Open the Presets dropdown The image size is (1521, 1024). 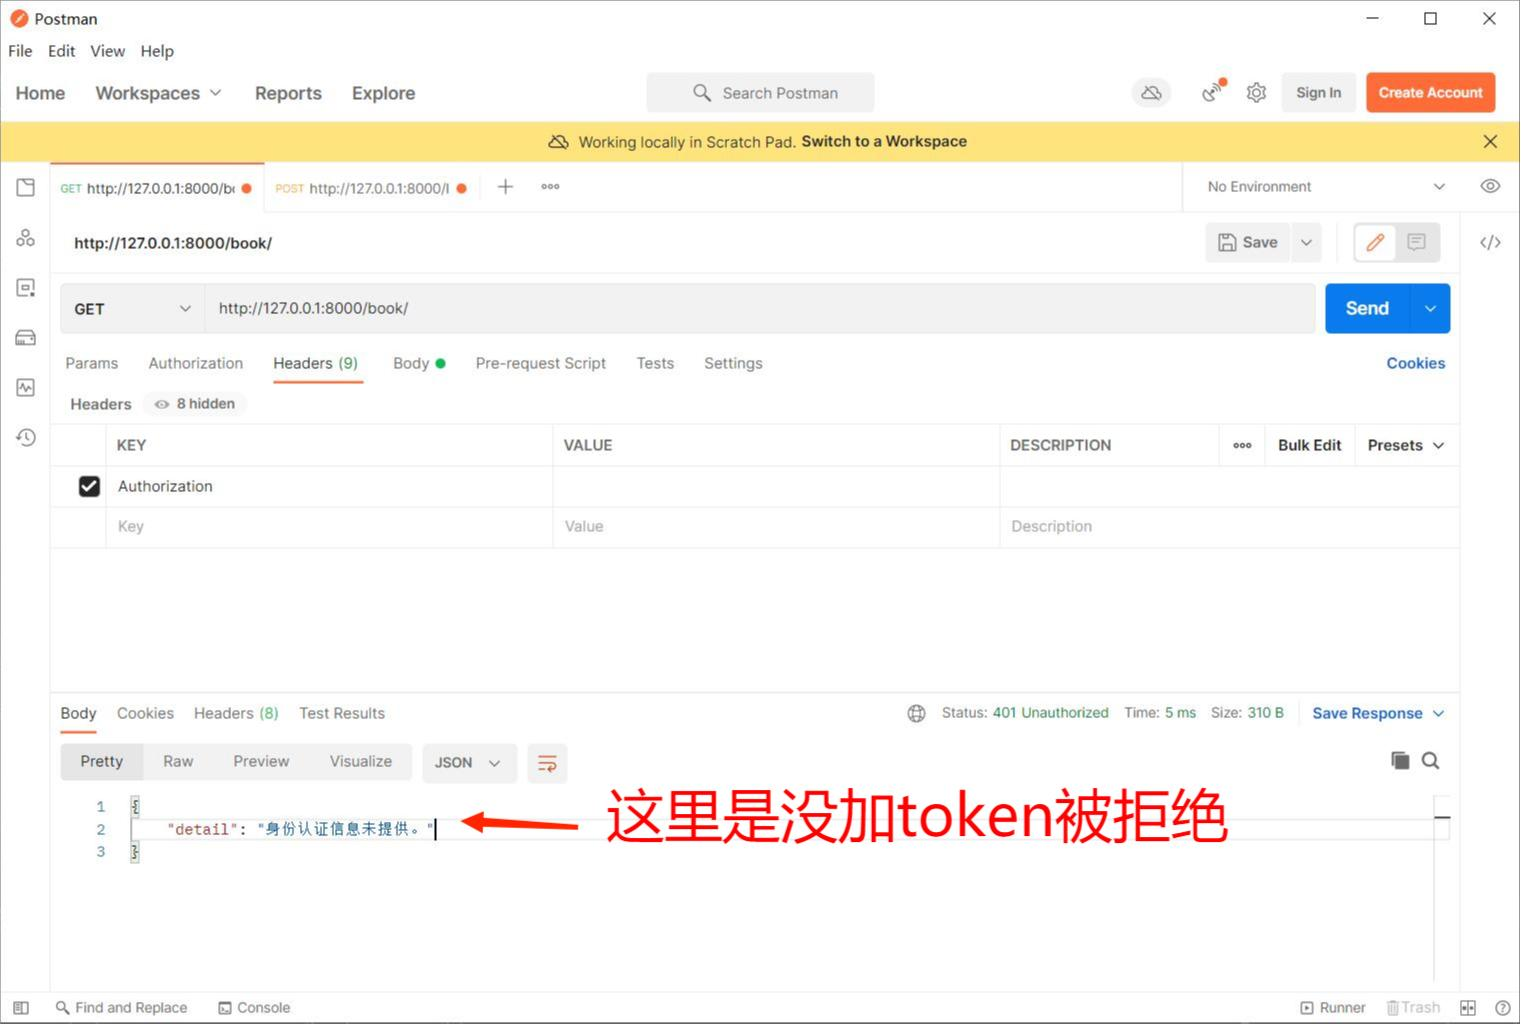1406,445
